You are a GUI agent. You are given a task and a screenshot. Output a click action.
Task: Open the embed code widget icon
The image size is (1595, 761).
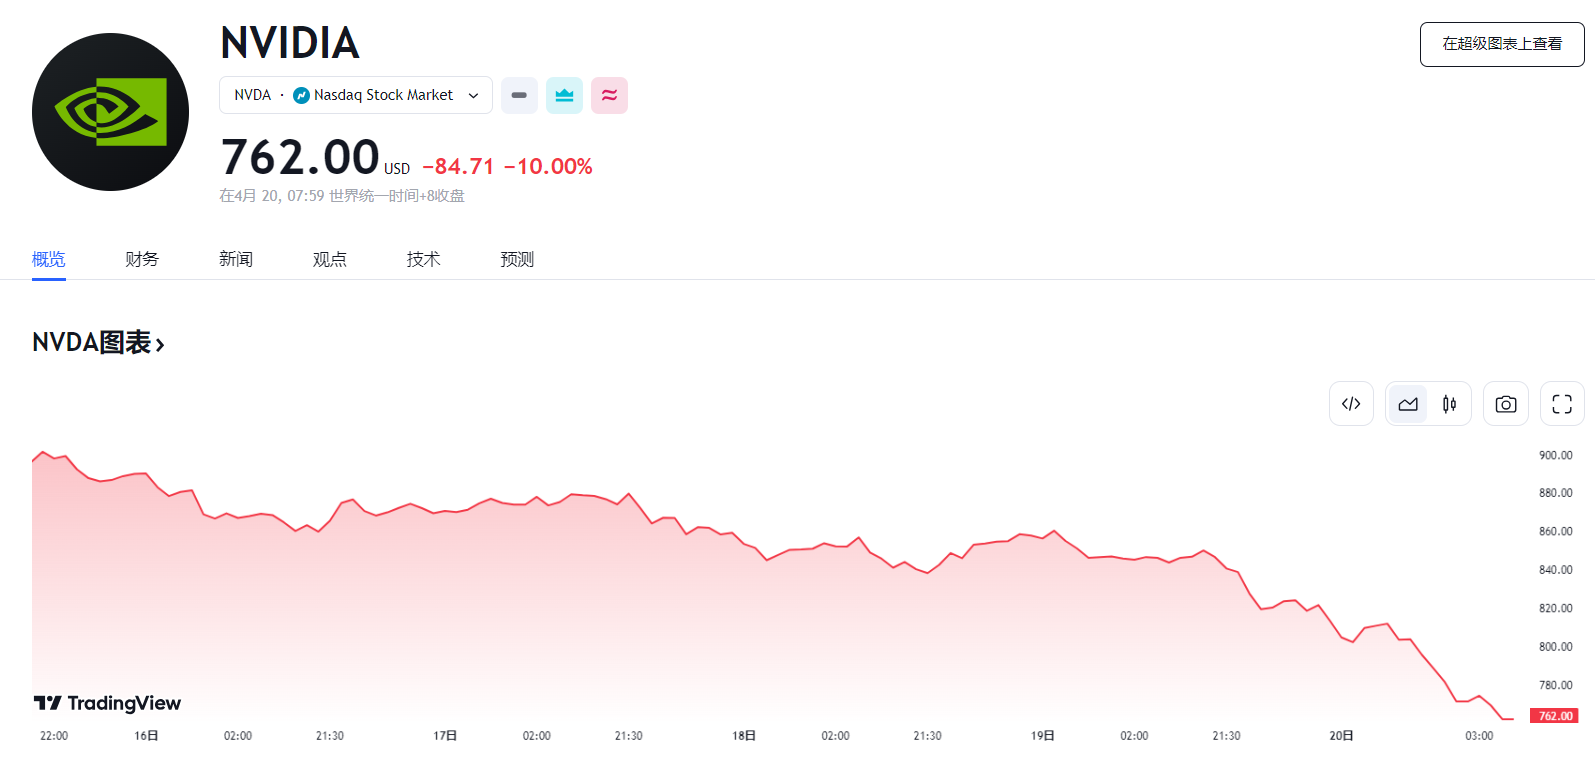pos(1351,404)
